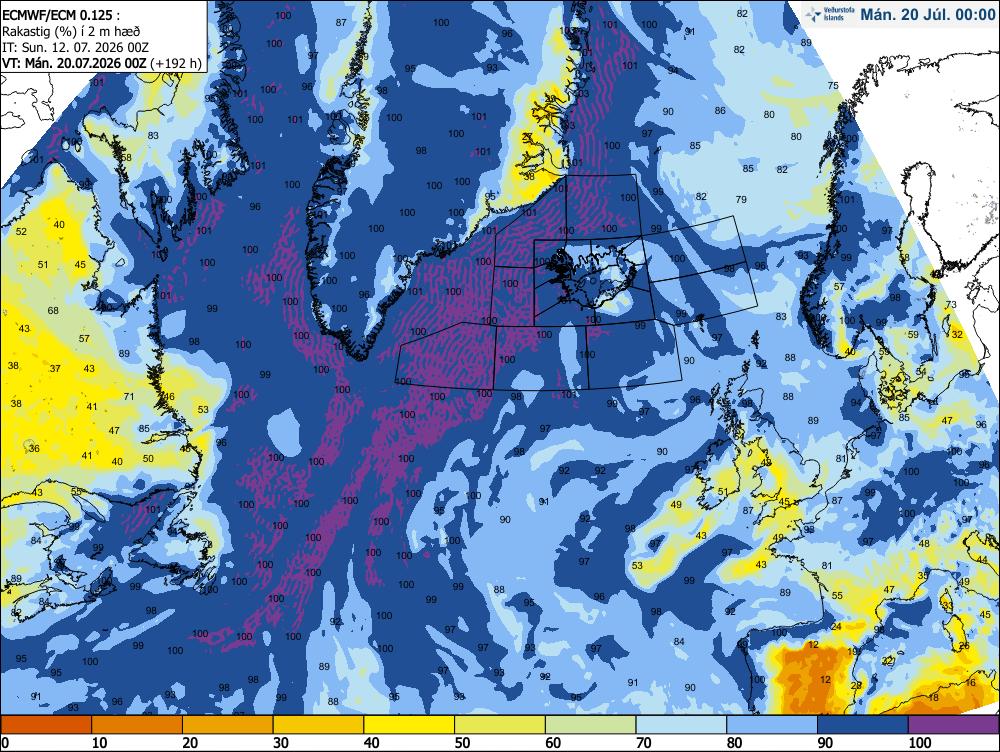
Task: Click the VT valid time line (+192 h)
Action: [101, 63]
